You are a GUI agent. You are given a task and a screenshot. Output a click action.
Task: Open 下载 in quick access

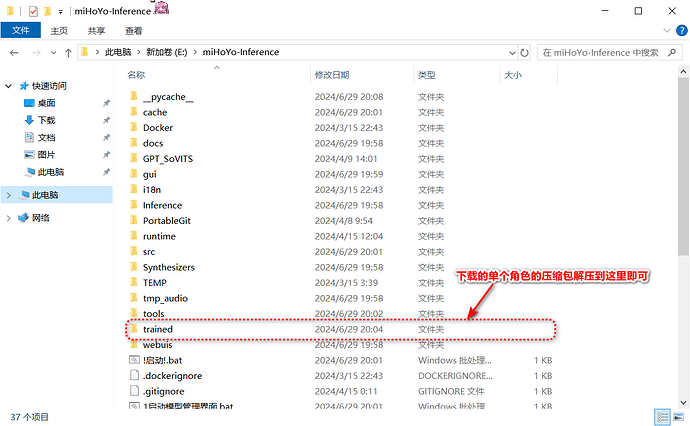coord(46,120)
